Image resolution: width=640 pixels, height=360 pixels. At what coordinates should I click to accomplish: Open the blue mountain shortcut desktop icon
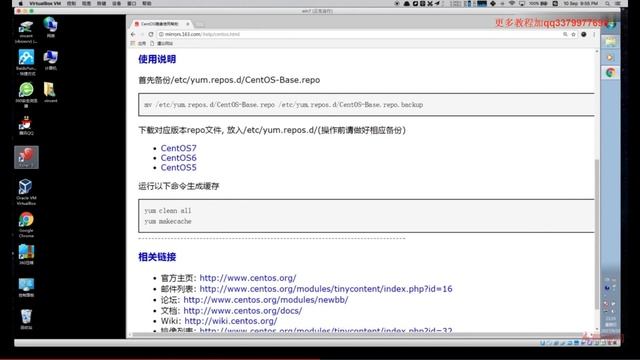click(26, 62)
